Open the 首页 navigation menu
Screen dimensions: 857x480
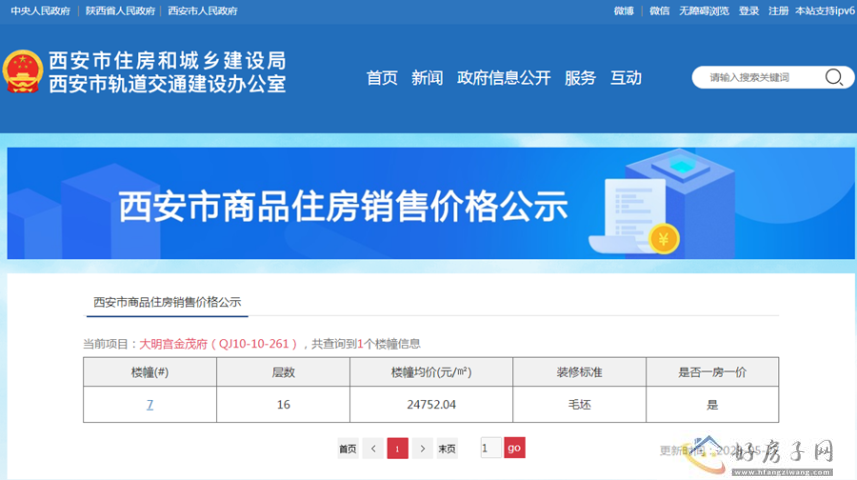[381, 78]
